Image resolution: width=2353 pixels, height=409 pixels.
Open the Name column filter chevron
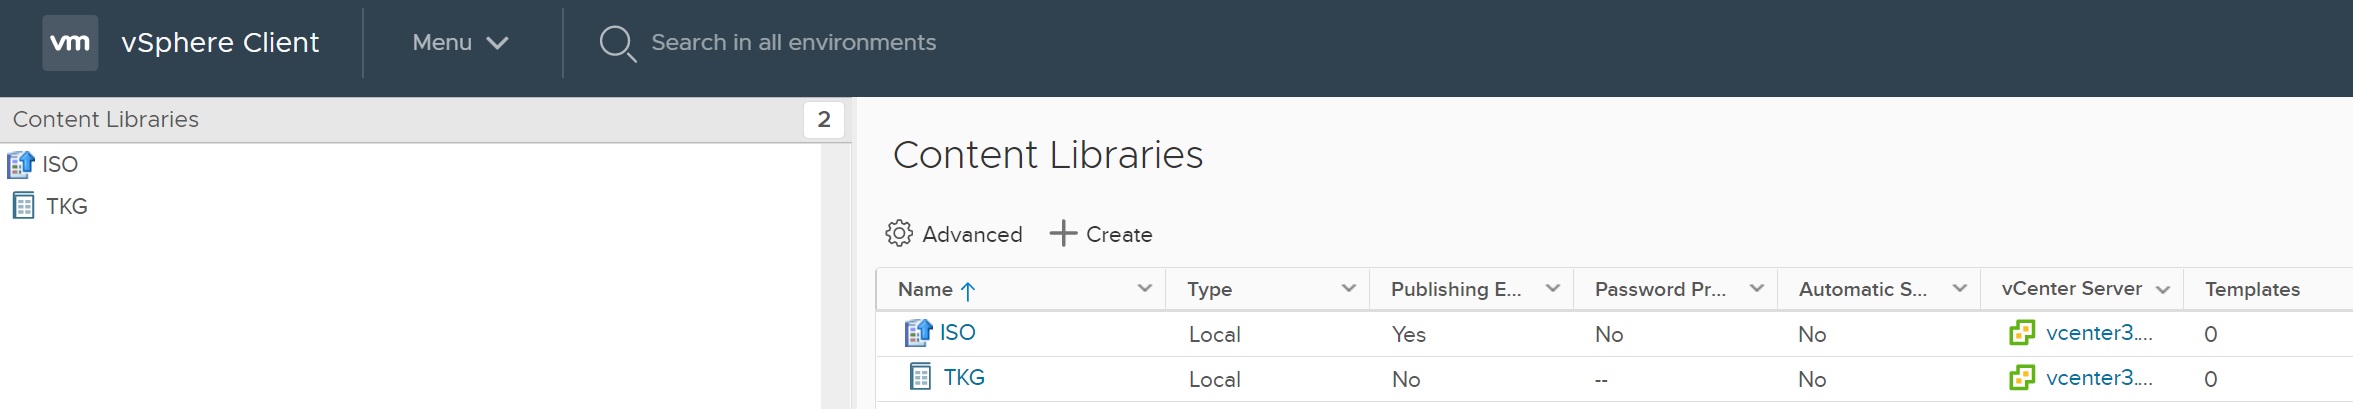click(x=1144, y=289)
